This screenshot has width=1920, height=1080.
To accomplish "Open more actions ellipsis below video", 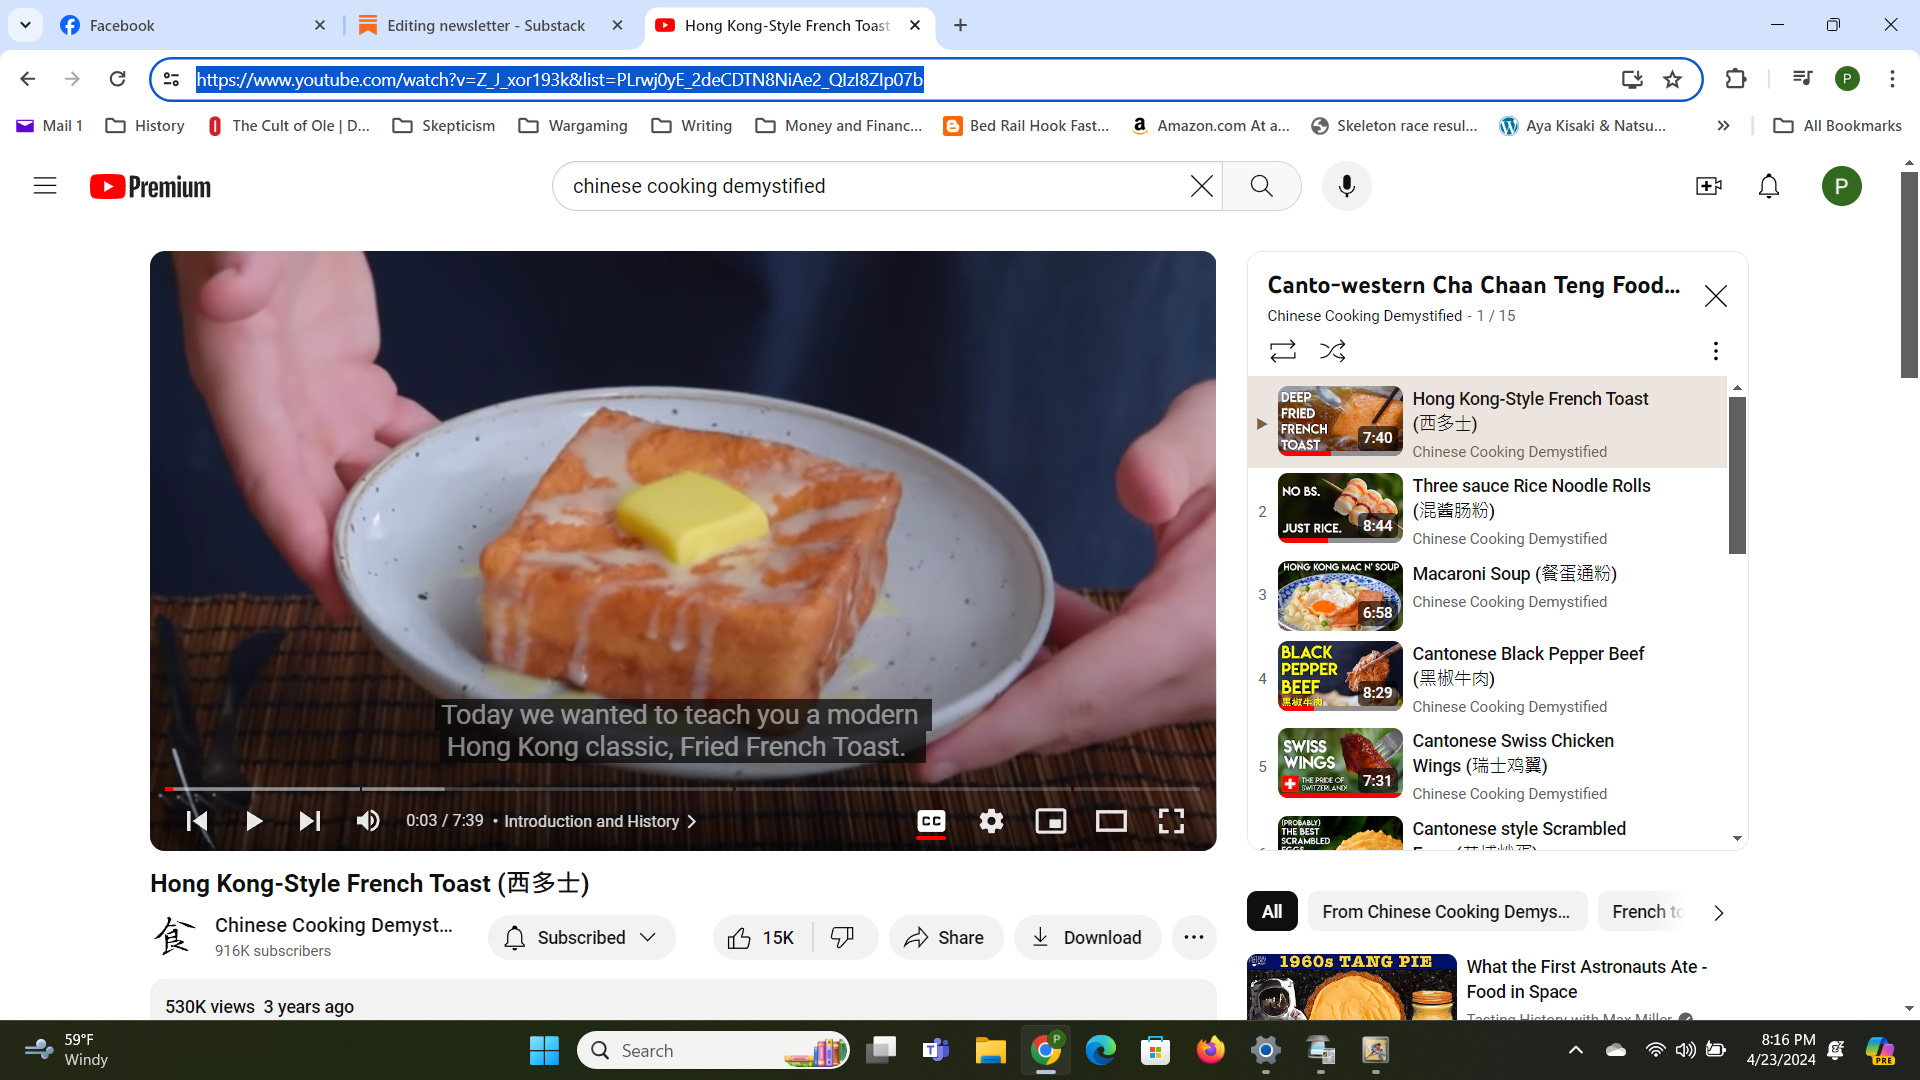I will 1193,938.
